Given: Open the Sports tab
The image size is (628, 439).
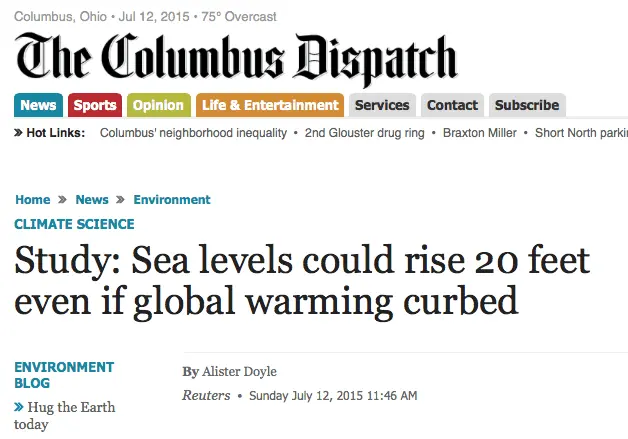Looking at the screenshot, I should [95, 105].
